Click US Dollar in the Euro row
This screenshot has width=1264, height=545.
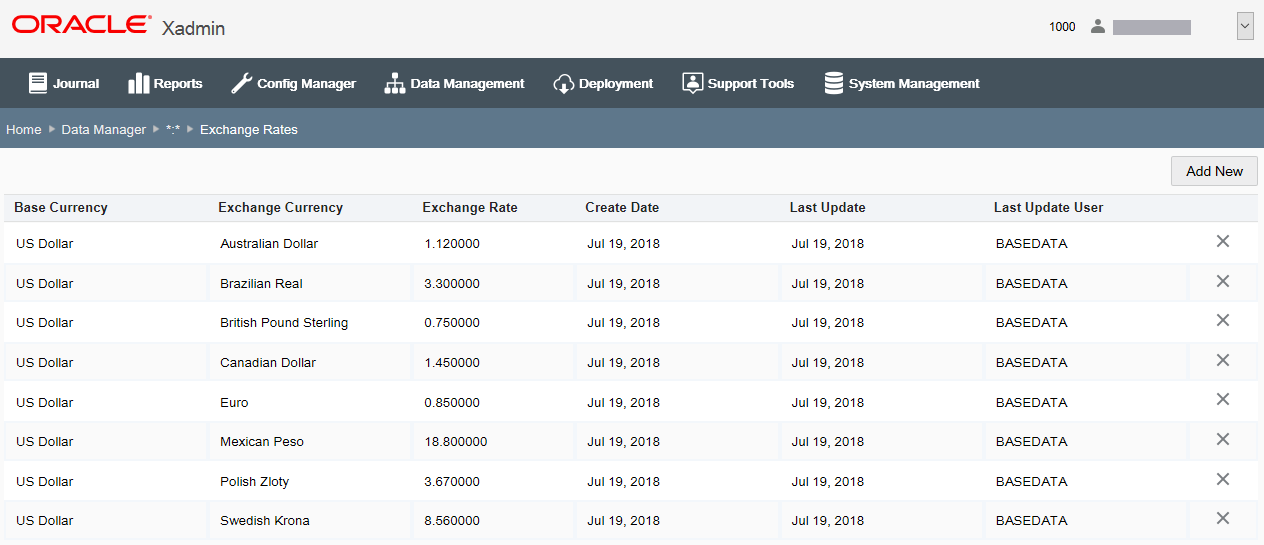45,402
